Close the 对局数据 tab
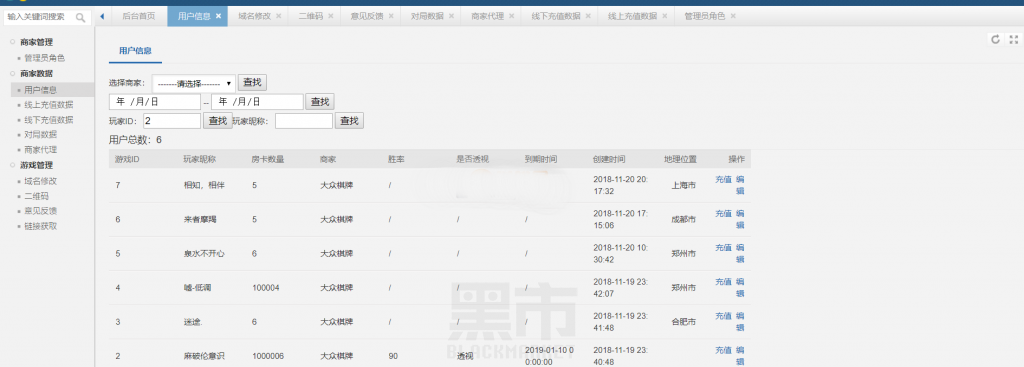Viewport: 1024px width, 367px height. point(451,16)
